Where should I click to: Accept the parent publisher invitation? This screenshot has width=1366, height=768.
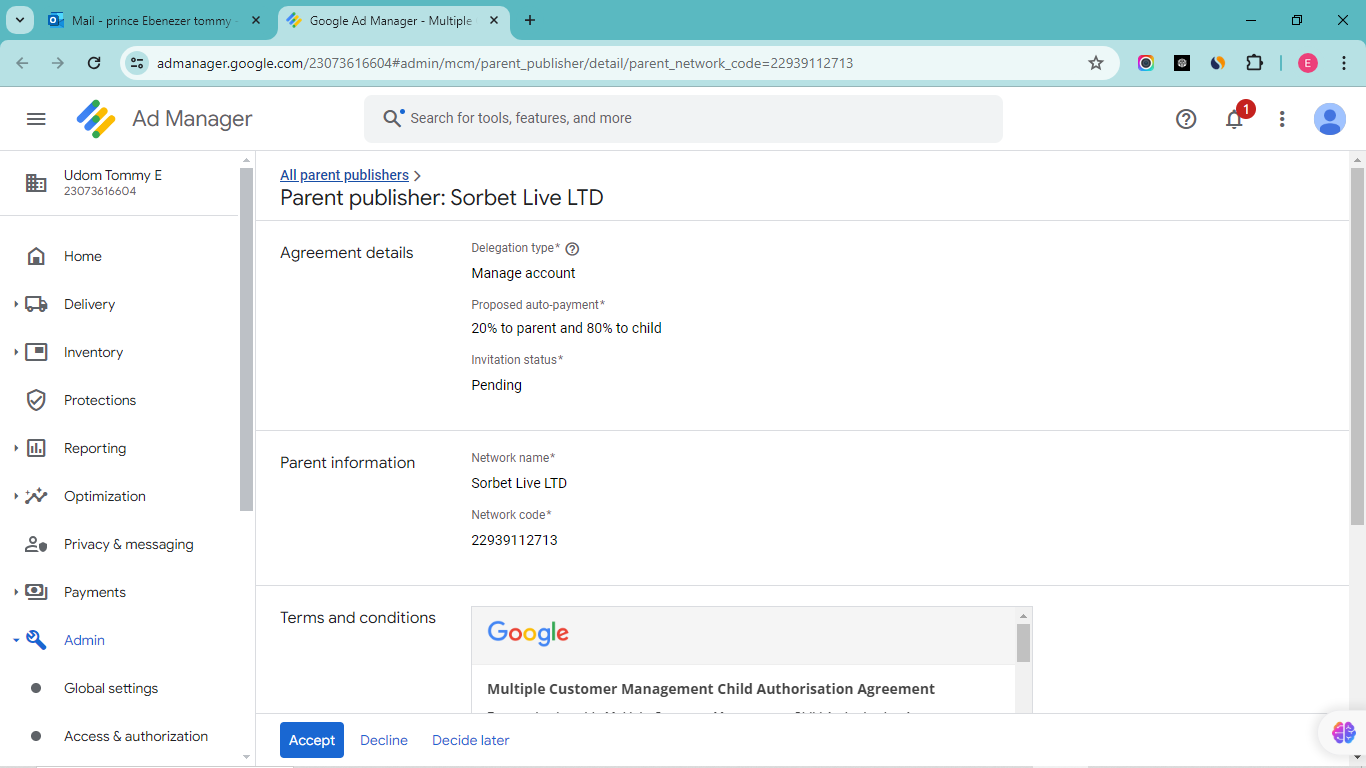[x=312, y=740]
